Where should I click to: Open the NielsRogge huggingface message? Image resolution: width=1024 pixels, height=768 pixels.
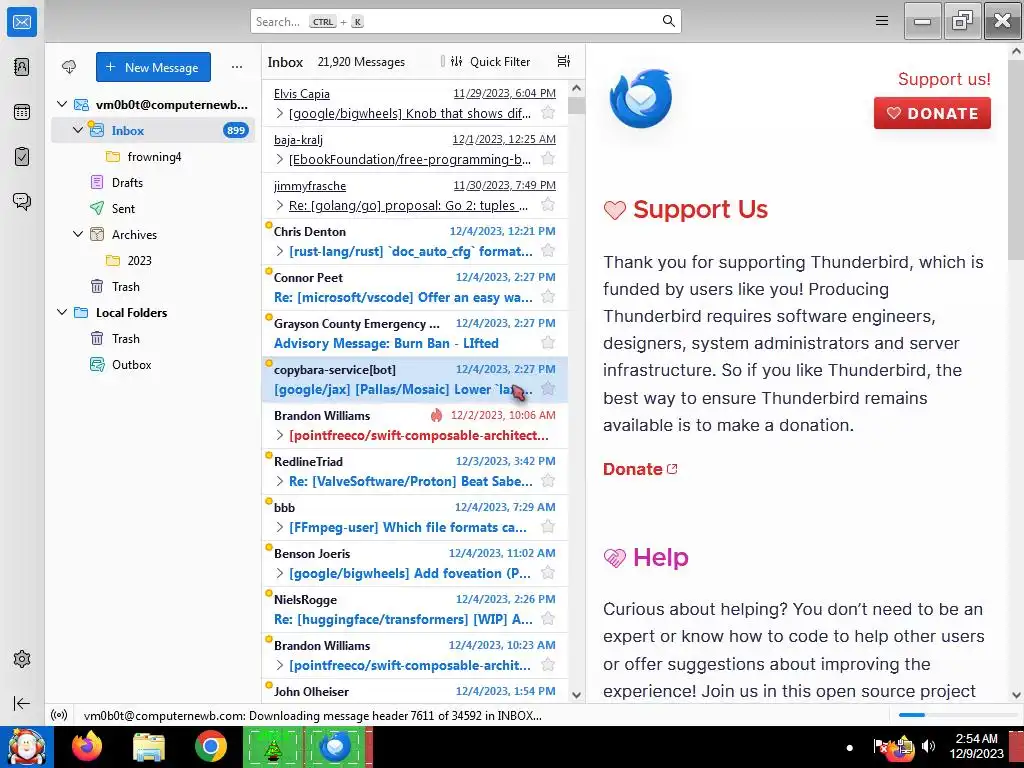click(415, 609)
